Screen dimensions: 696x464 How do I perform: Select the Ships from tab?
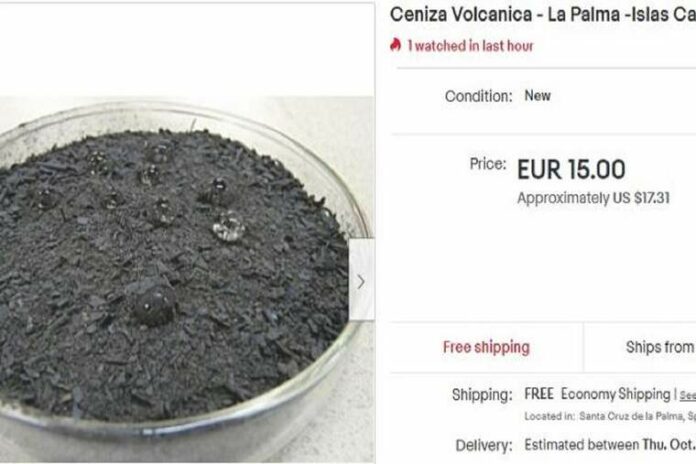point(640,347)
